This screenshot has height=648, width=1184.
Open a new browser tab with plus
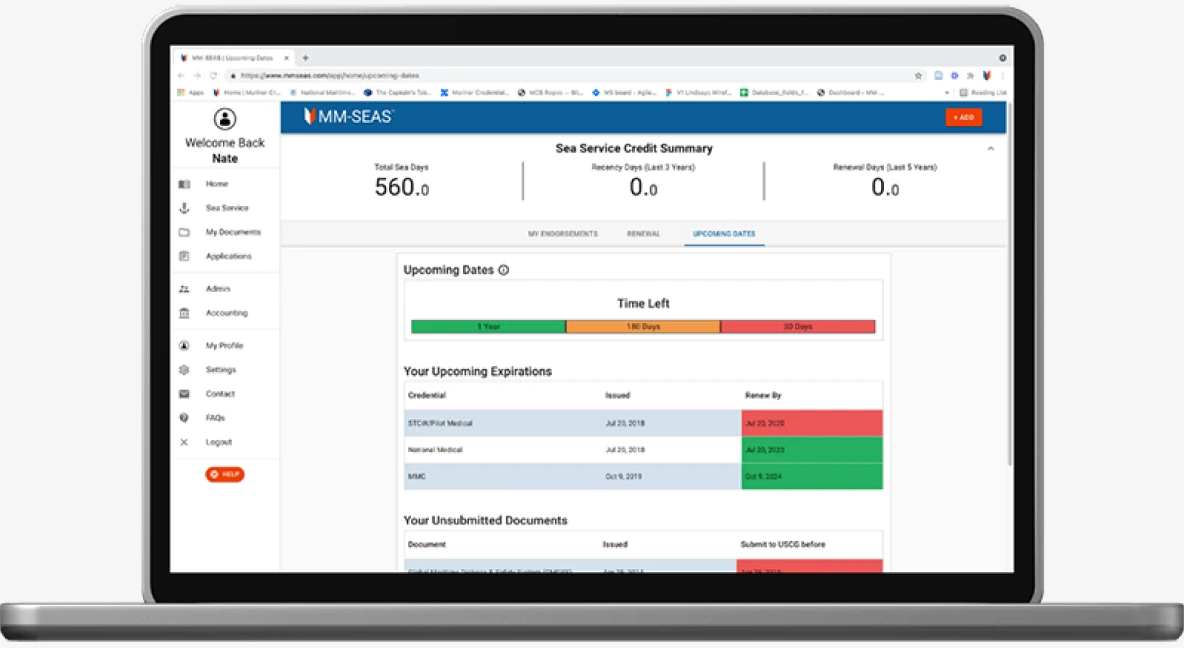point(306,58)
